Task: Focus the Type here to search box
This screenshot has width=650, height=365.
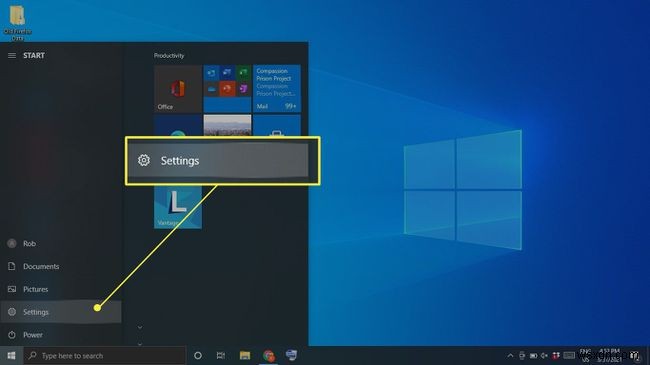Action: point(104,356)
